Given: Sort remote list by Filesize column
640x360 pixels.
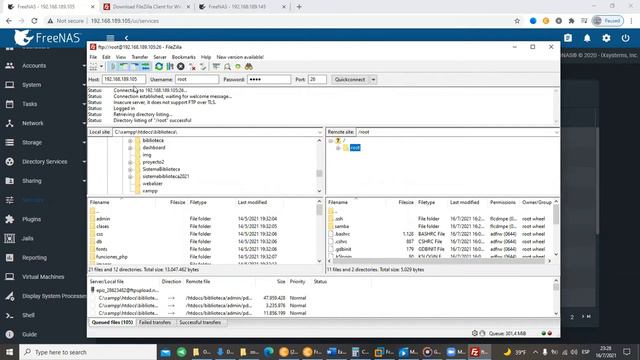Looking at the screenshot, I should (406, 202).
